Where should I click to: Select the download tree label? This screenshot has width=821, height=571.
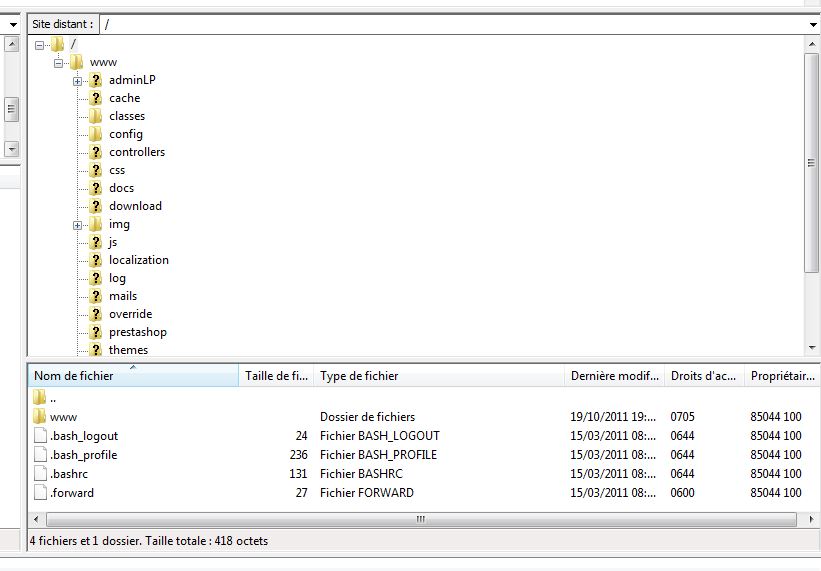[136, 206]
